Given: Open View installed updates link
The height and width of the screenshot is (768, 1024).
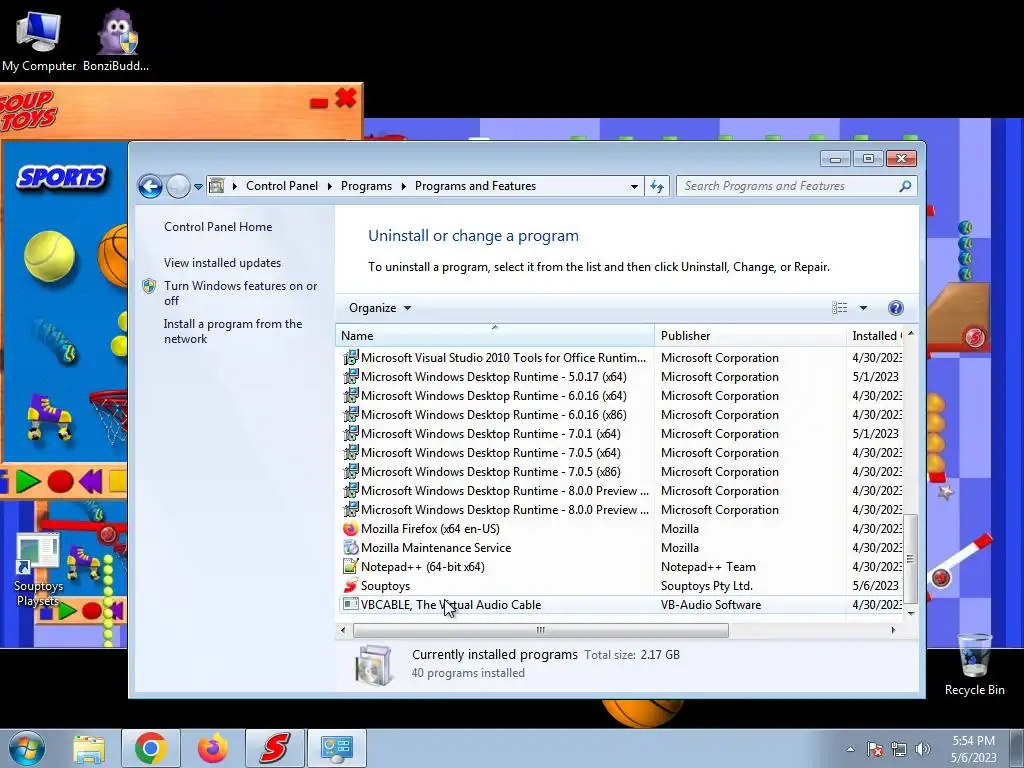Looking at the screenshot, I should click(223, 263).
